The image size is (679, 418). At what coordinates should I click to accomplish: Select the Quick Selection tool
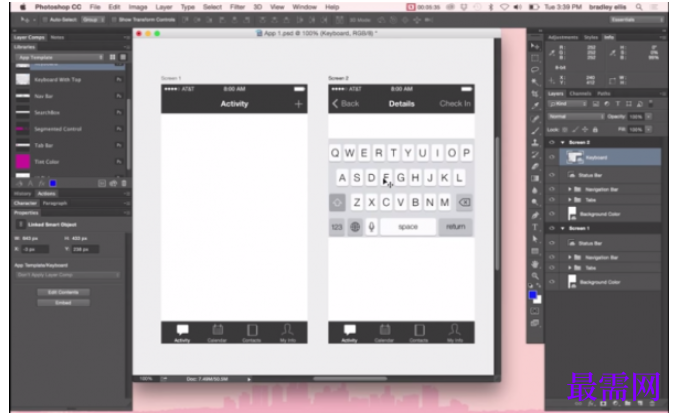coord(535,81)
